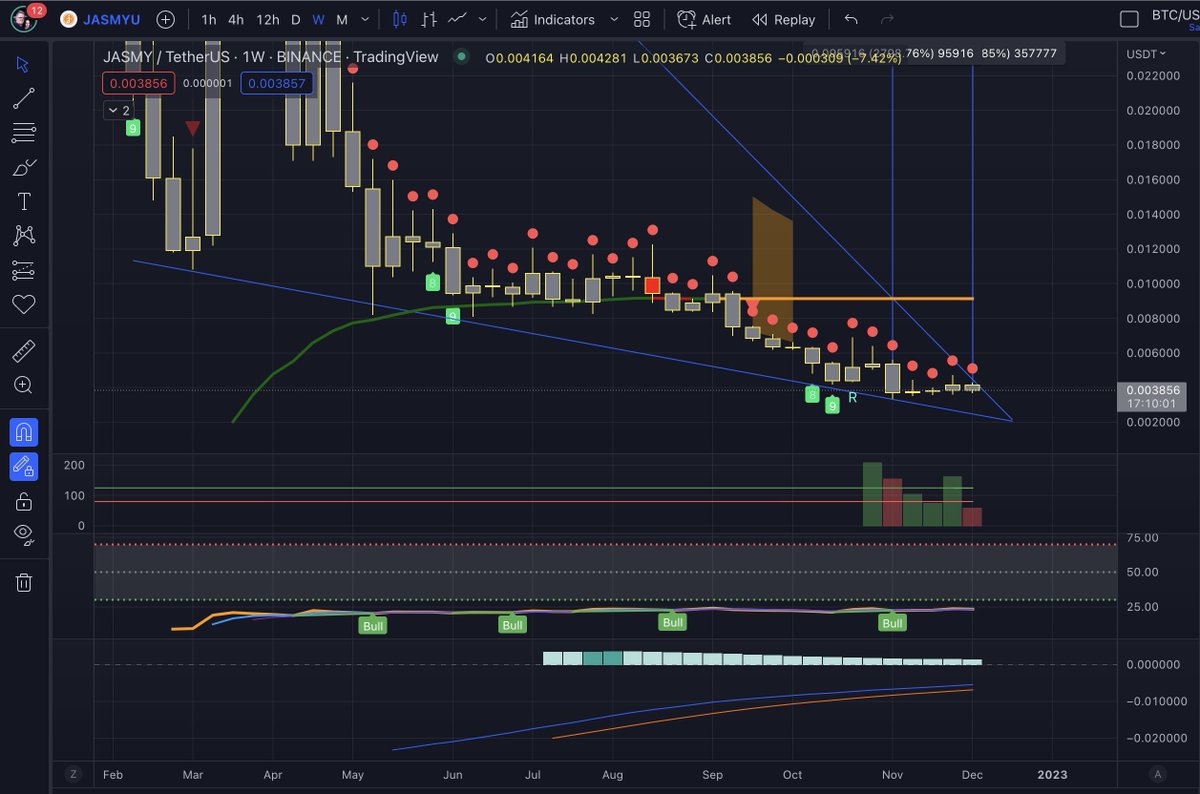Create an Alert from the toolbar
Image resolution: width=1200 pixels, height=794 pixels.
tap(703, 19)
